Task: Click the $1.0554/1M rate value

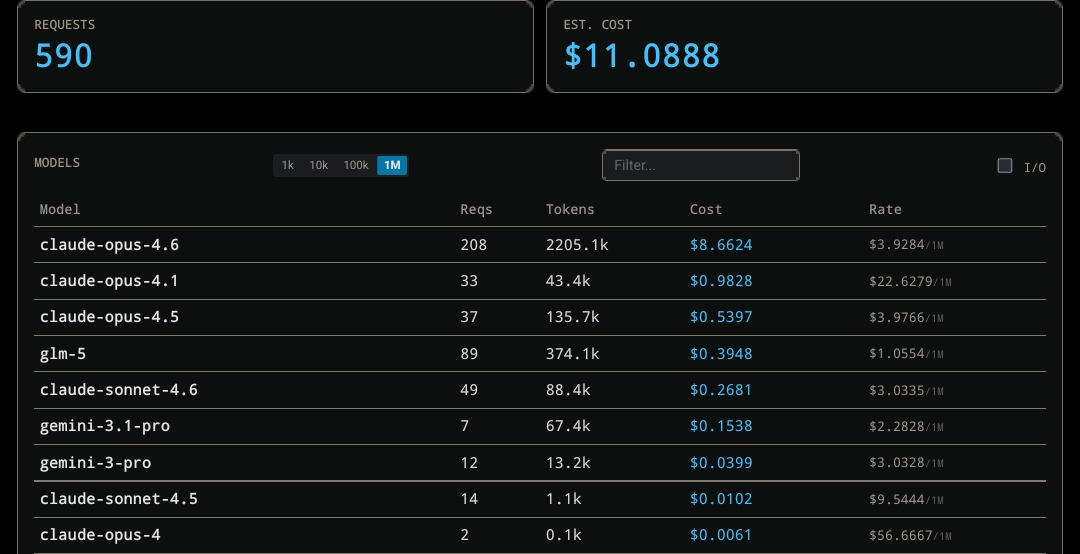Action: pos(906,354)
